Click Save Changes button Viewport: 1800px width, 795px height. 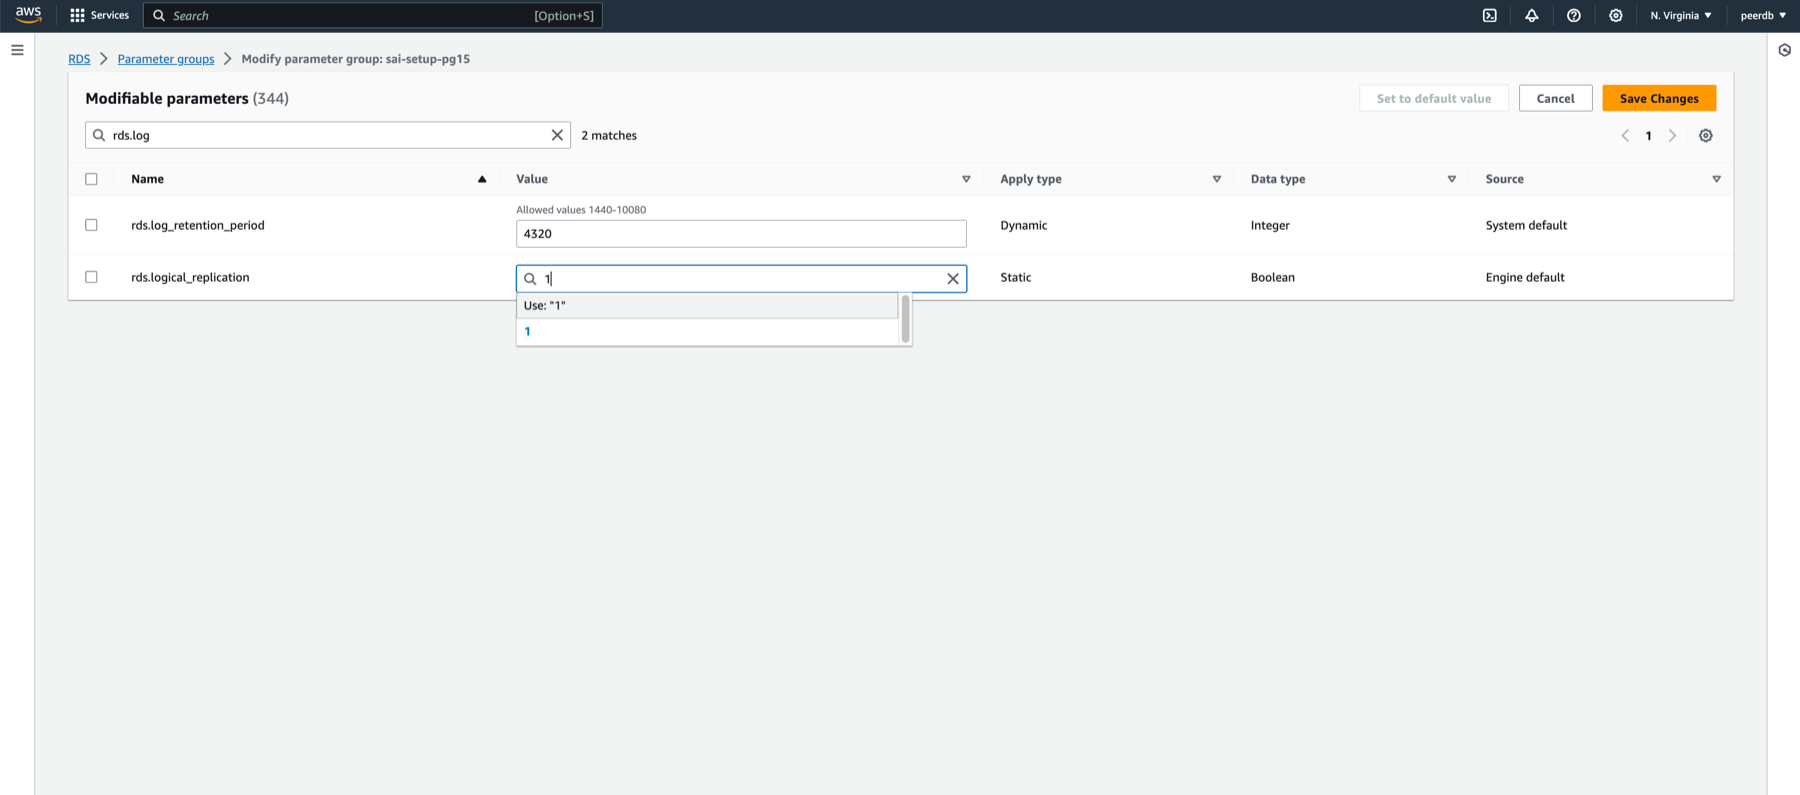point(1658,98)
